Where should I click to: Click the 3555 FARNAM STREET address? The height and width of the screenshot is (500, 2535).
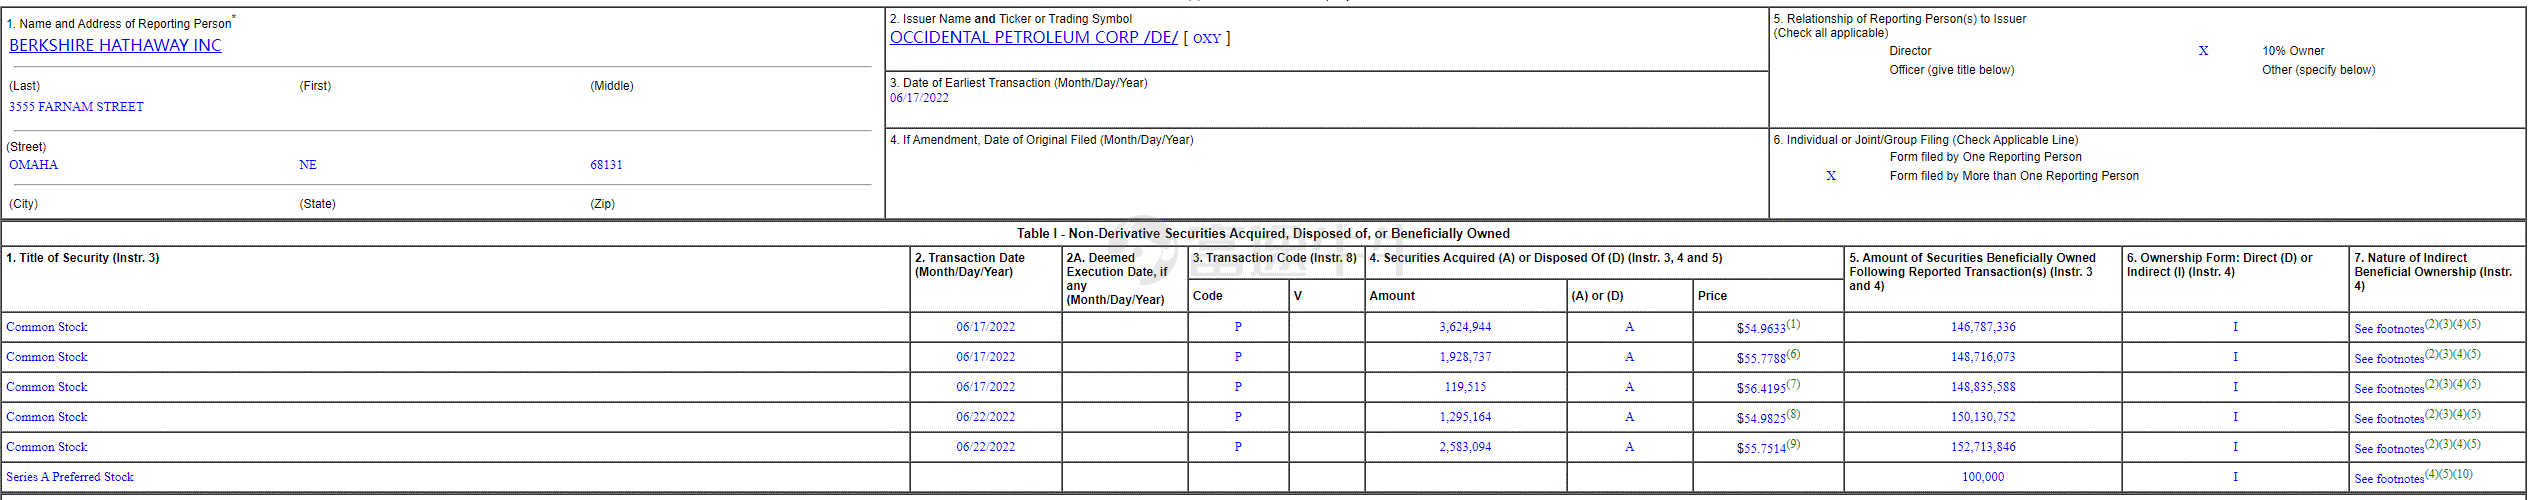pos(76,107)
